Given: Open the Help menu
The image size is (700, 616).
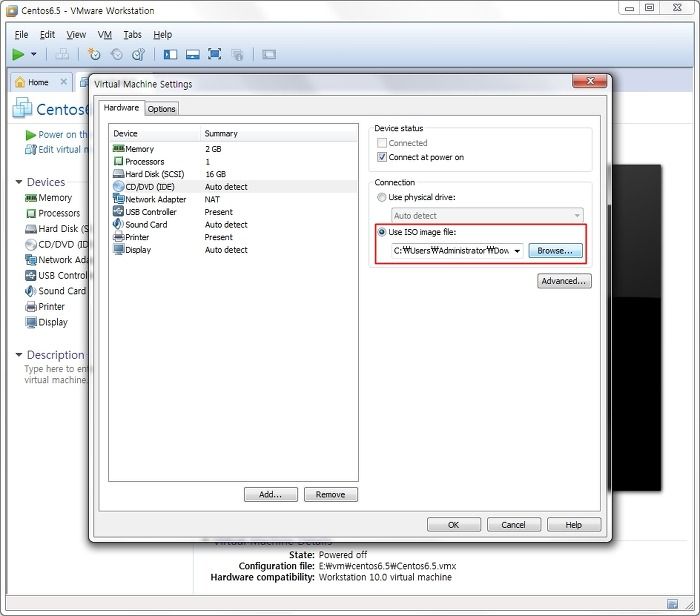Looking at the screenshot, I should (162, 34).
